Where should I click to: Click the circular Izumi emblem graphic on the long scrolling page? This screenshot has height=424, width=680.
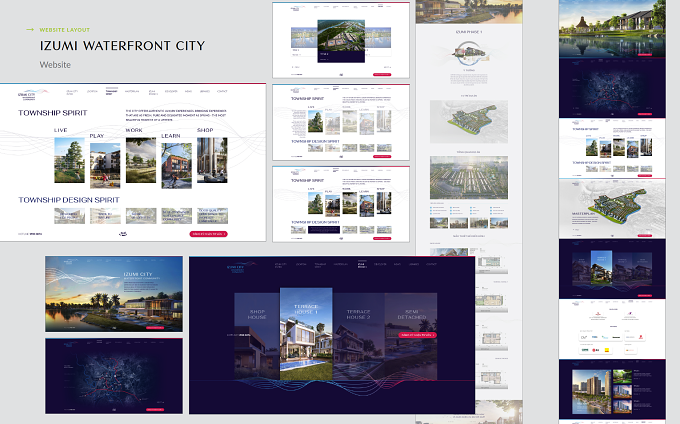pyautogui.click(x=469, y=53)
